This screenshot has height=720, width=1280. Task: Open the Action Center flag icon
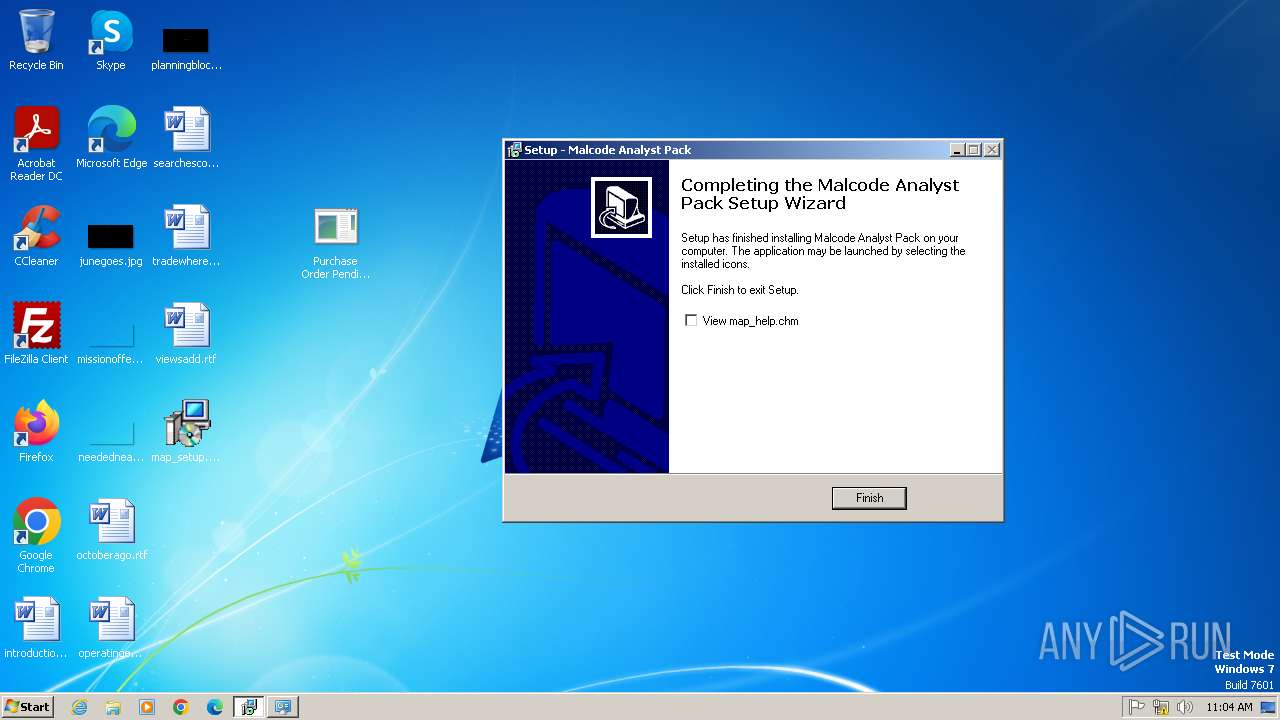[1137, 707]
